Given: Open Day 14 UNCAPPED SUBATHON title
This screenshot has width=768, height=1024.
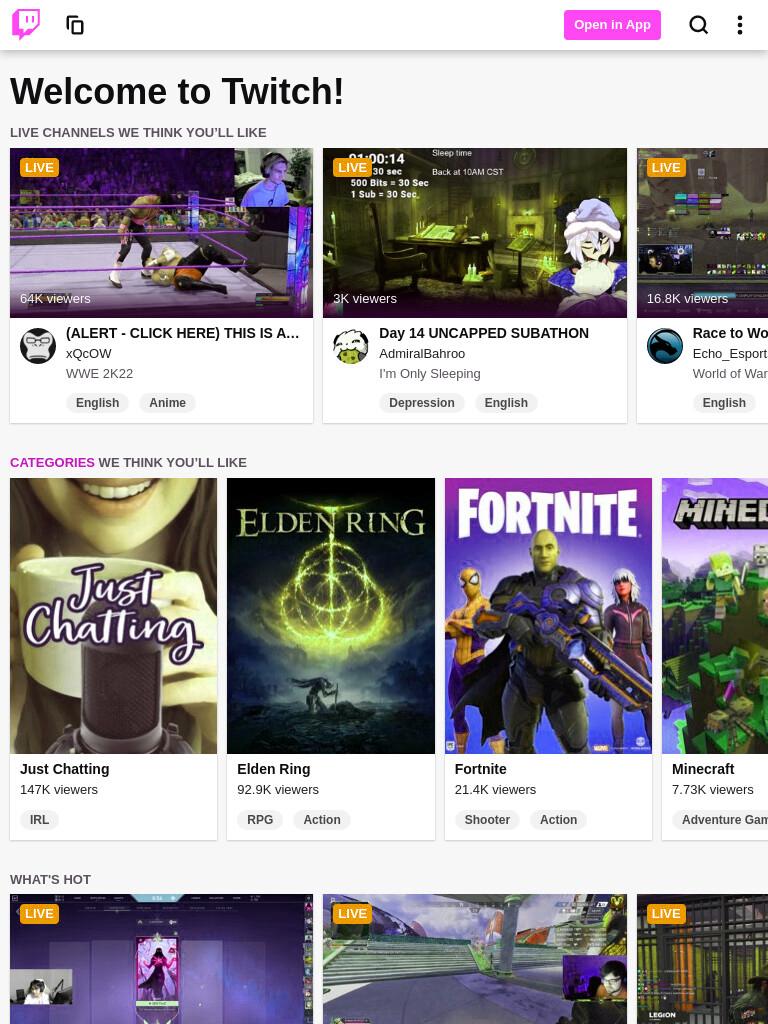Looking at the screenshot, I should (484, 333).
